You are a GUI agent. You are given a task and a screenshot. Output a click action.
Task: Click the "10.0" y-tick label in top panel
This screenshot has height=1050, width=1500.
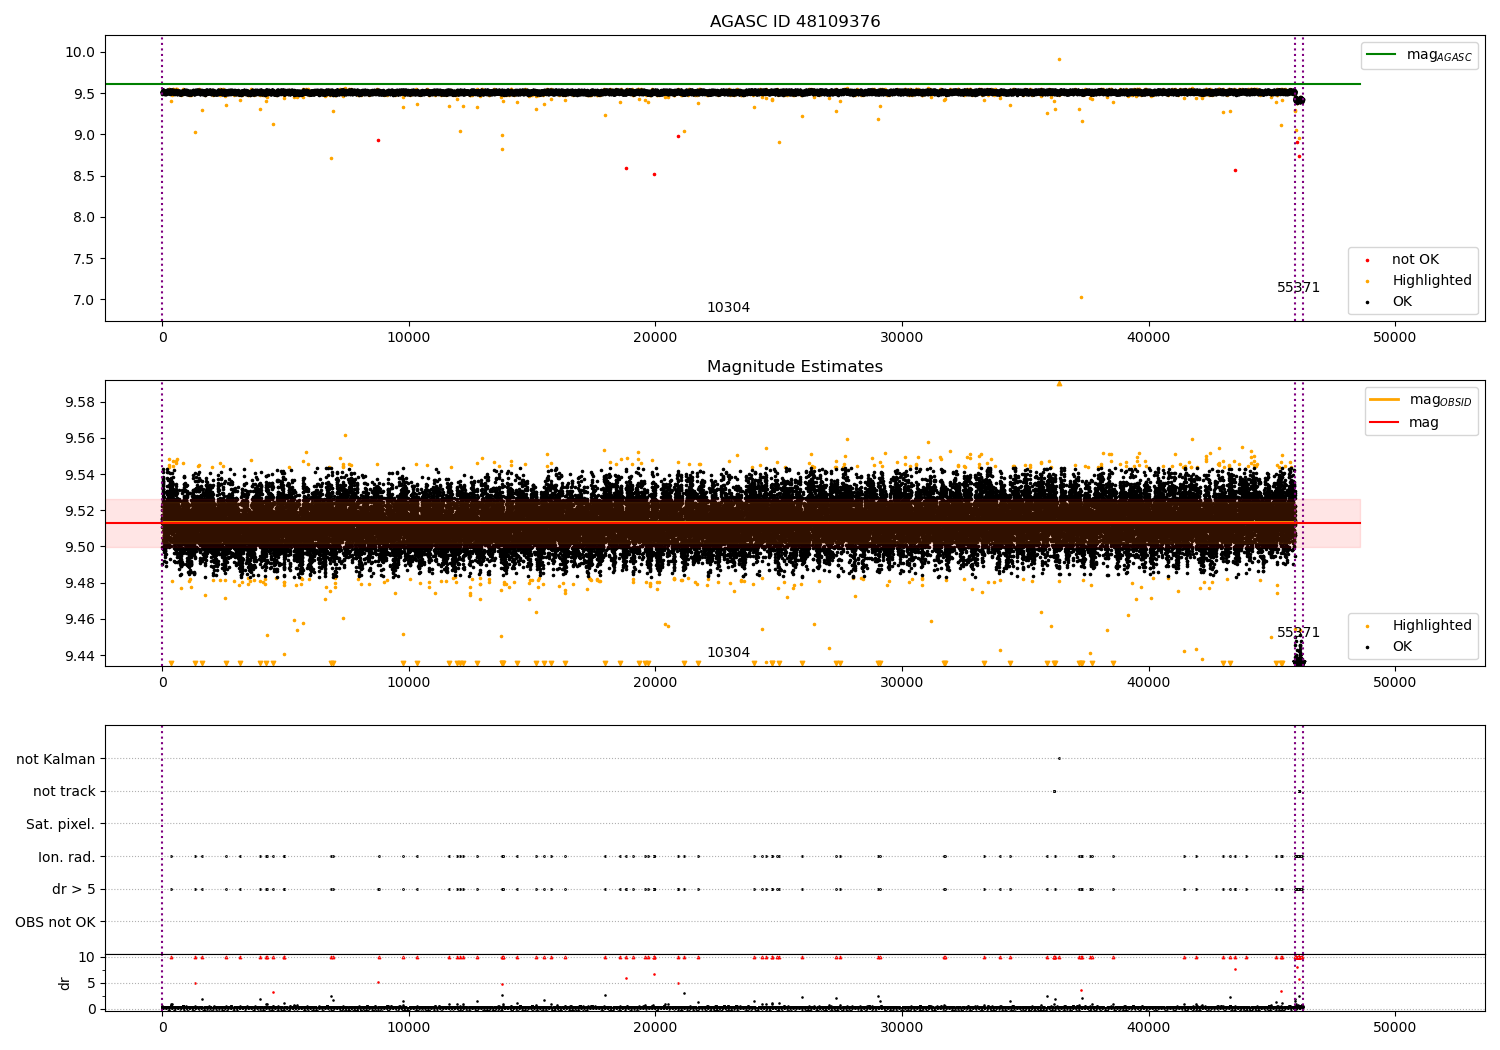[81, 53]
